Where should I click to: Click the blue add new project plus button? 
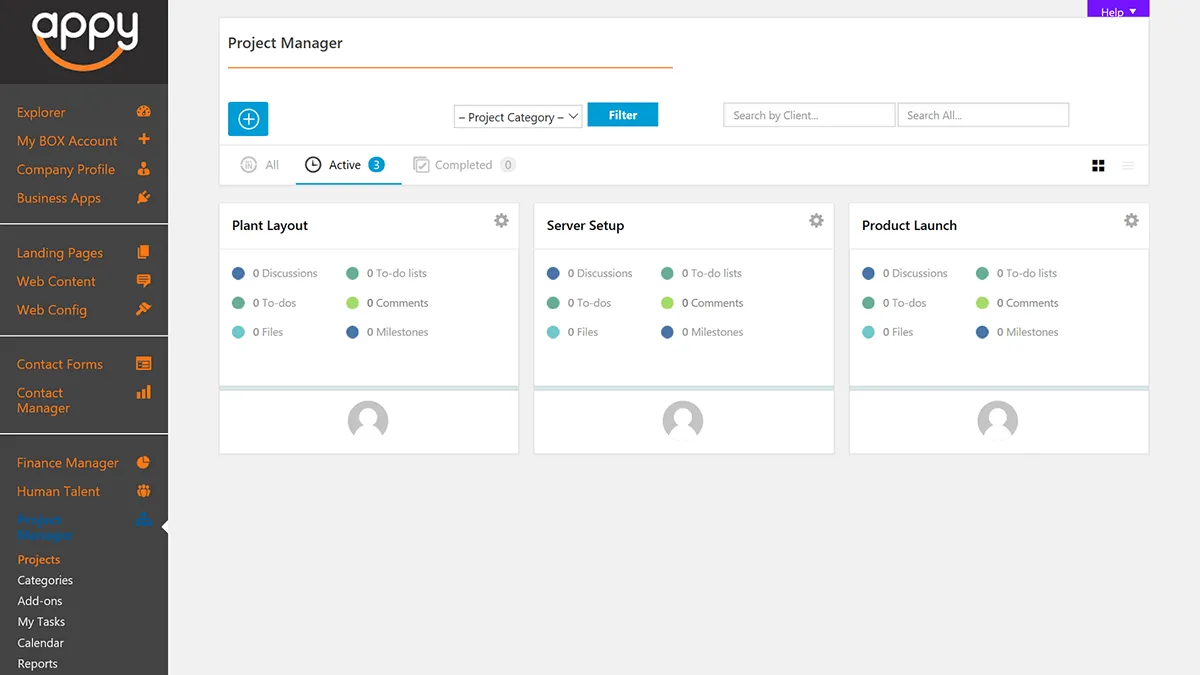(248, 119)
